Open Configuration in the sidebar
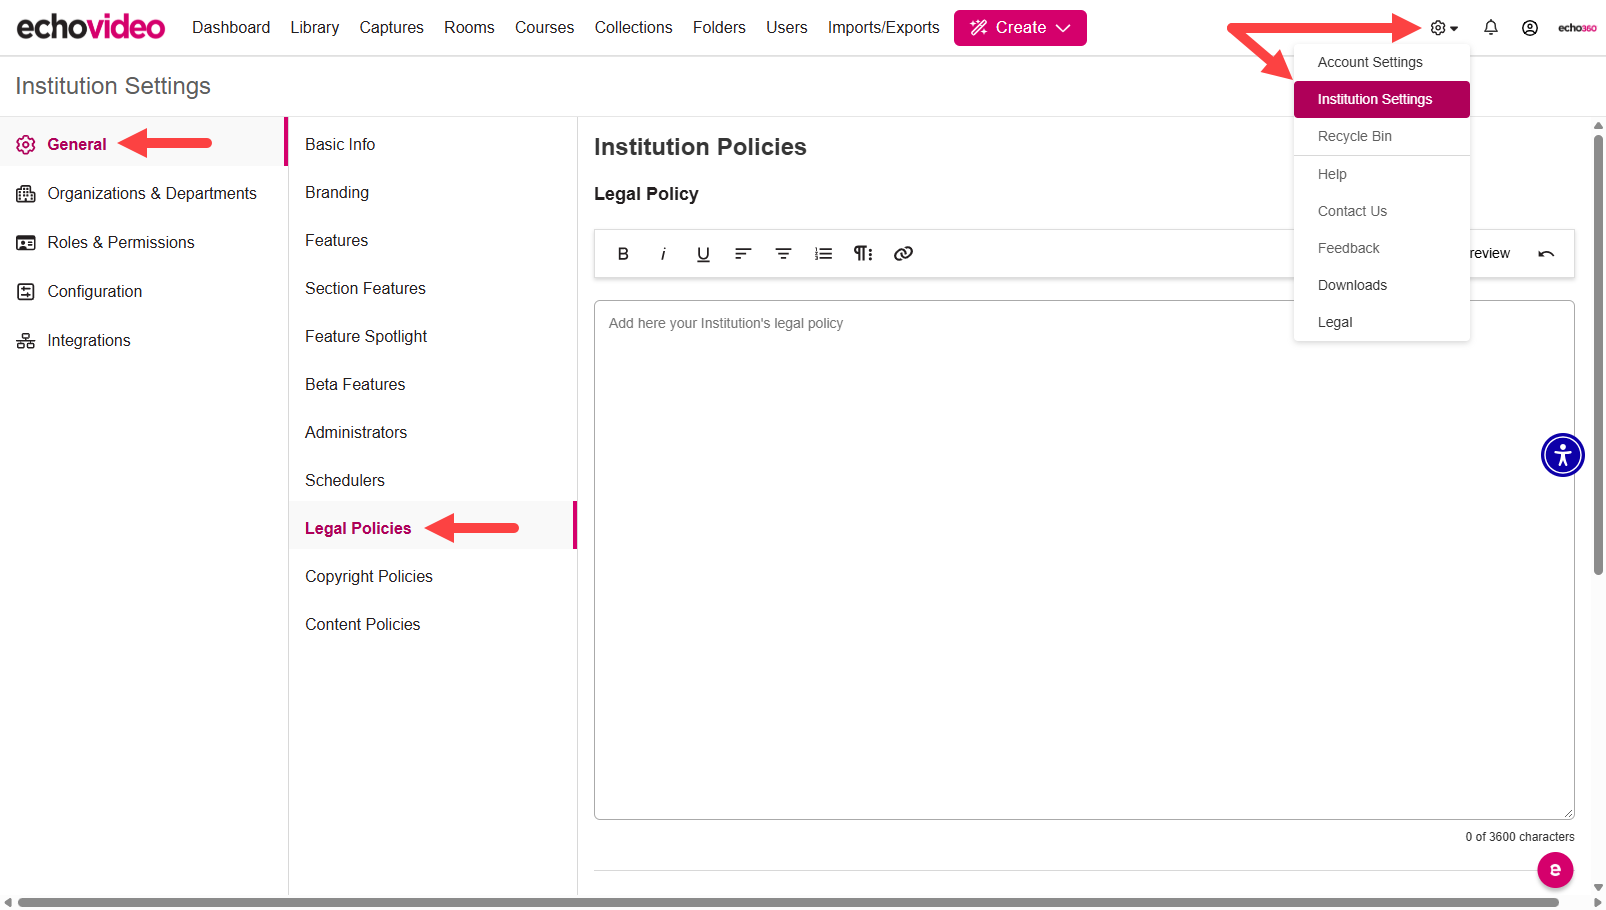Screen dimensions: 1606x910 [142, 291]
